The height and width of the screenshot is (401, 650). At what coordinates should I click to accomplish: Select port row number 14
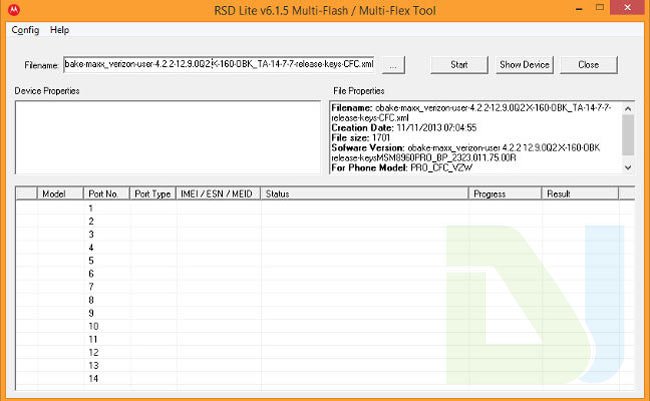325,379
